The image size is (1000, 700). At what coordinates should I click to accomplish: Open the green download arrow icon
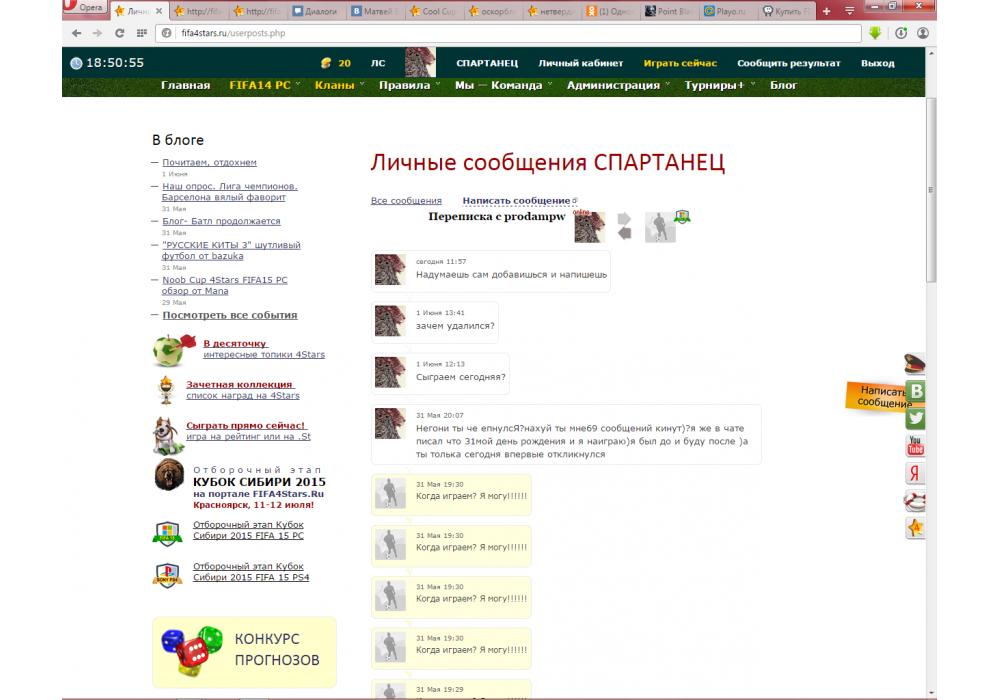point(875,33)
